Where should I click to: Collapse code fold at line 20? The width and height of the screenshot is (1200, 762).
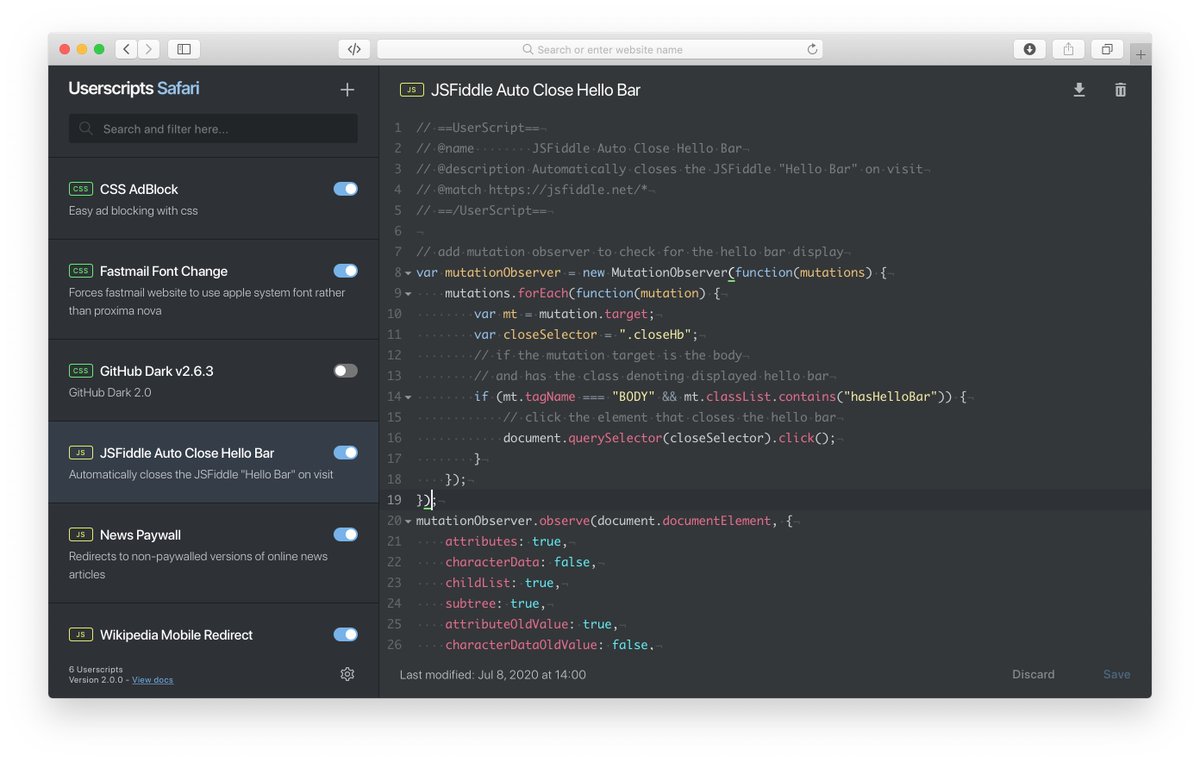click(408, 521)
